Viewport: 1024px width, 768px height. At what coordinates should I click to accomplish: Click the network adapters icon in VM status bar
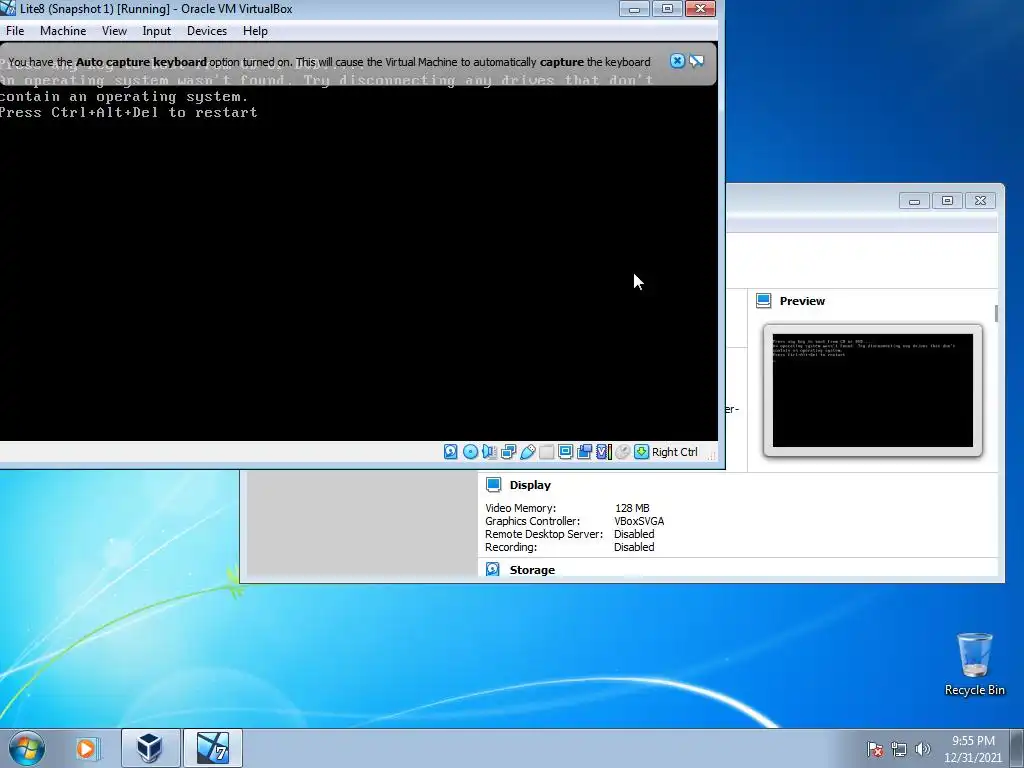[x=509, y=452]
